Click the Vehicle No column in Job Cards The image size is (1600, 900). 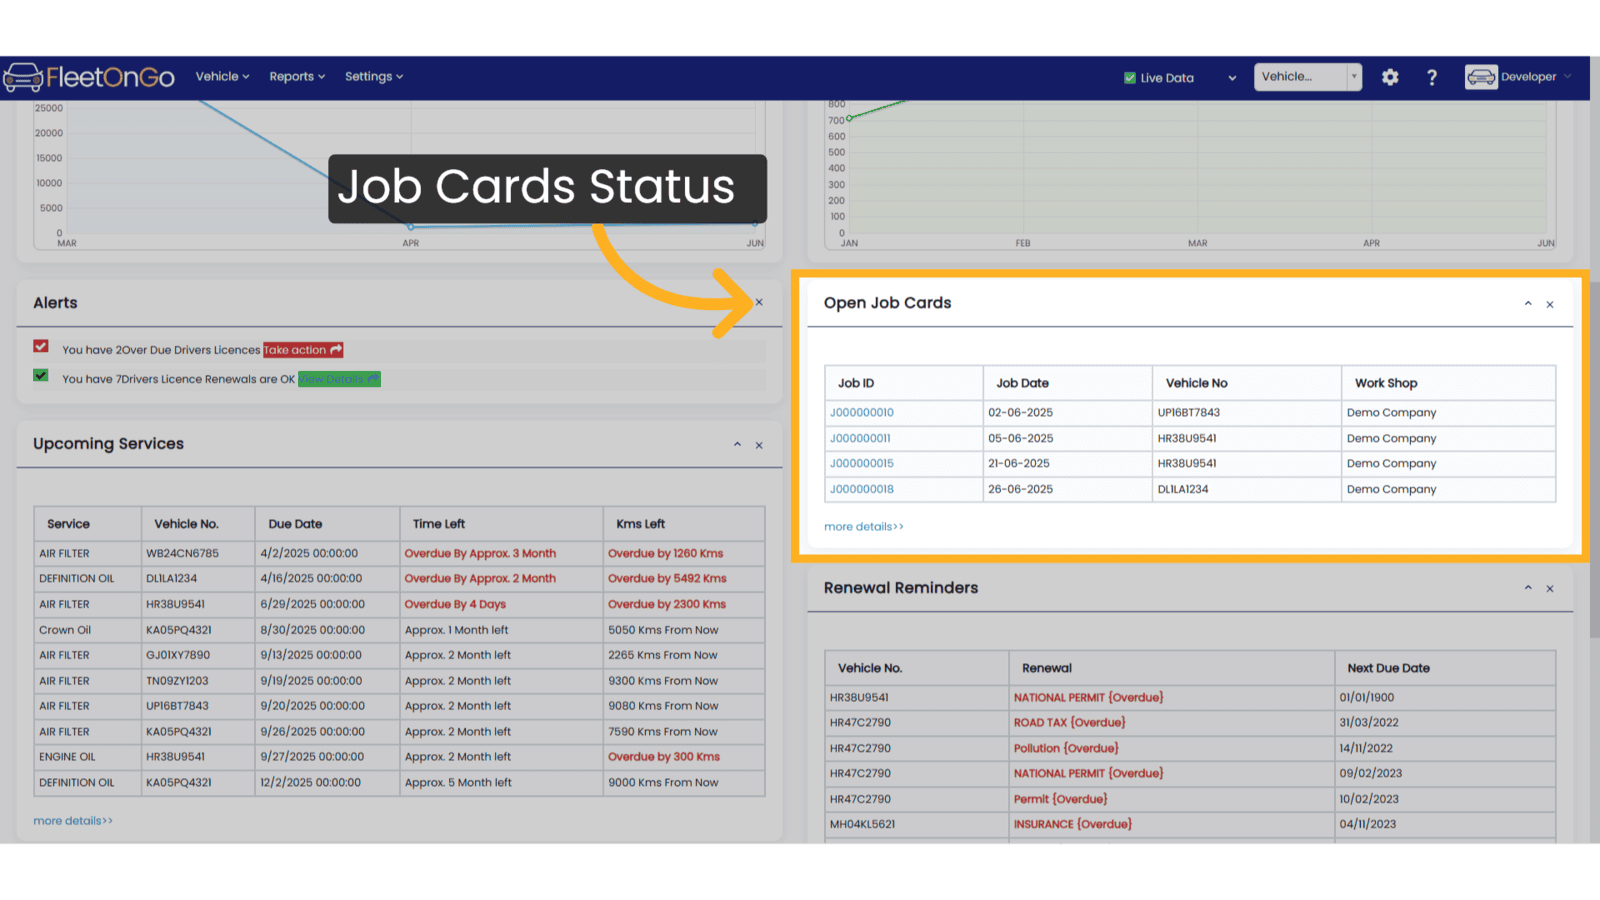click(x=1247, y=383)
